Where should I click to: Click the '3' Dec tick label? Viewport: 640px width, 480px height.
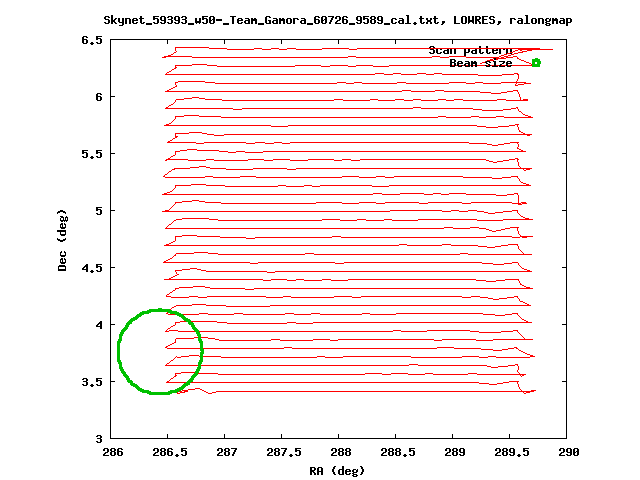point(99,439)
